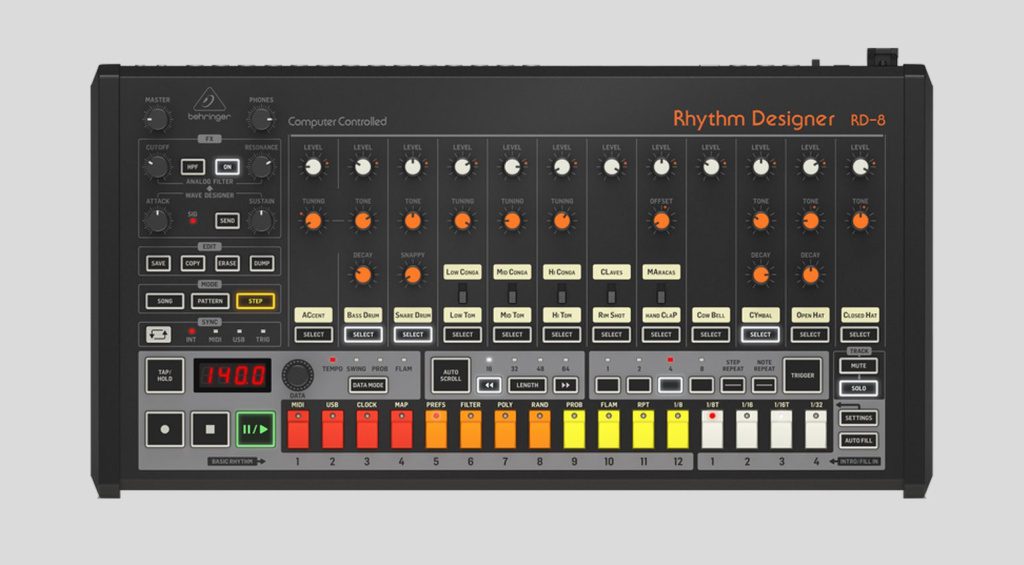Enable AUTO FILL
The height and width of the screenshot is (565, 1024).
coord(859,441)
